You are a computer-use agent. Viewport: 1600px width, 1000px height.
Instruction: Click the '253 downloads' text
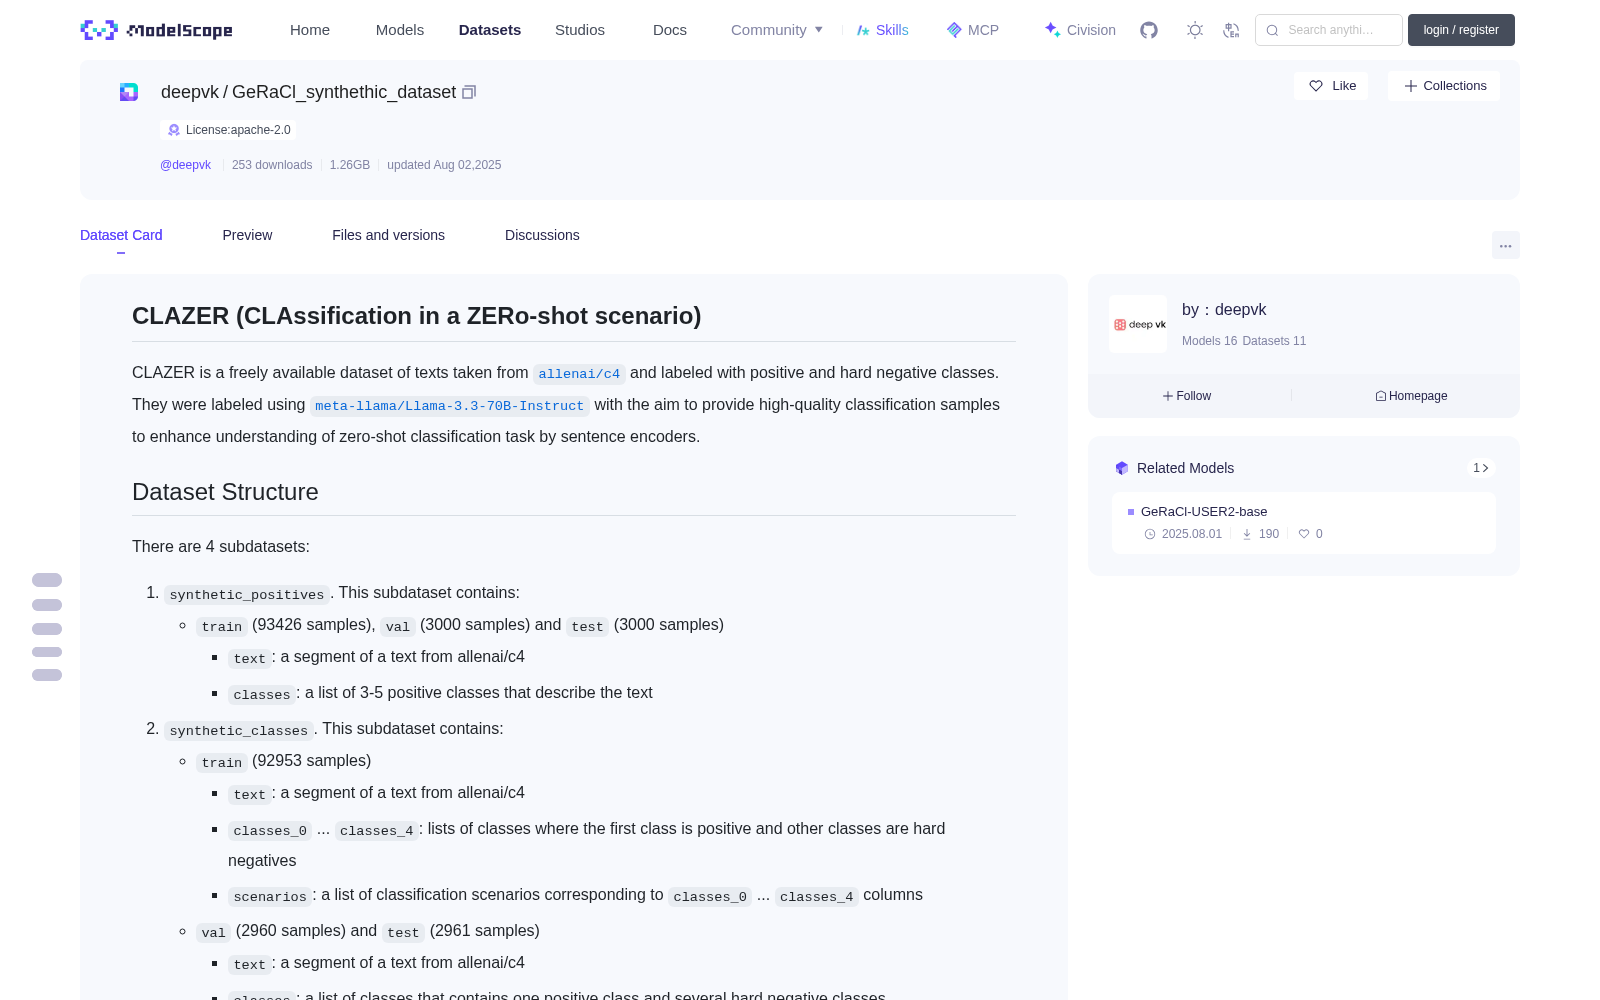tap(272, 165)
